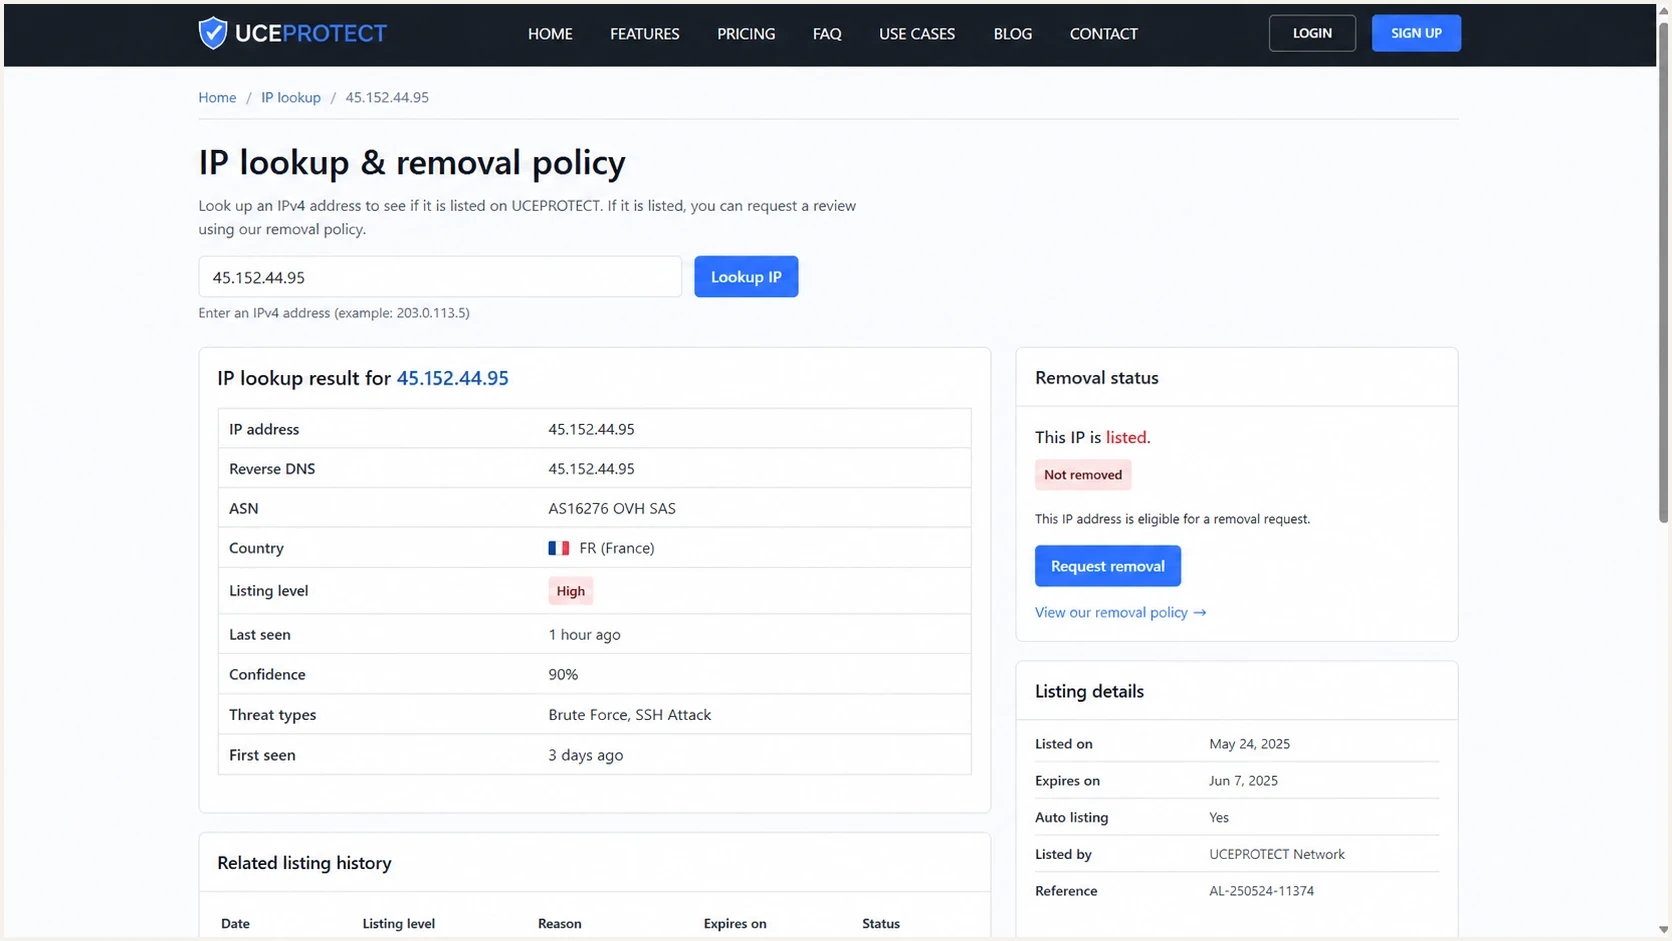
Task: Click the Auto listing Yes value
Action: 1219,817
